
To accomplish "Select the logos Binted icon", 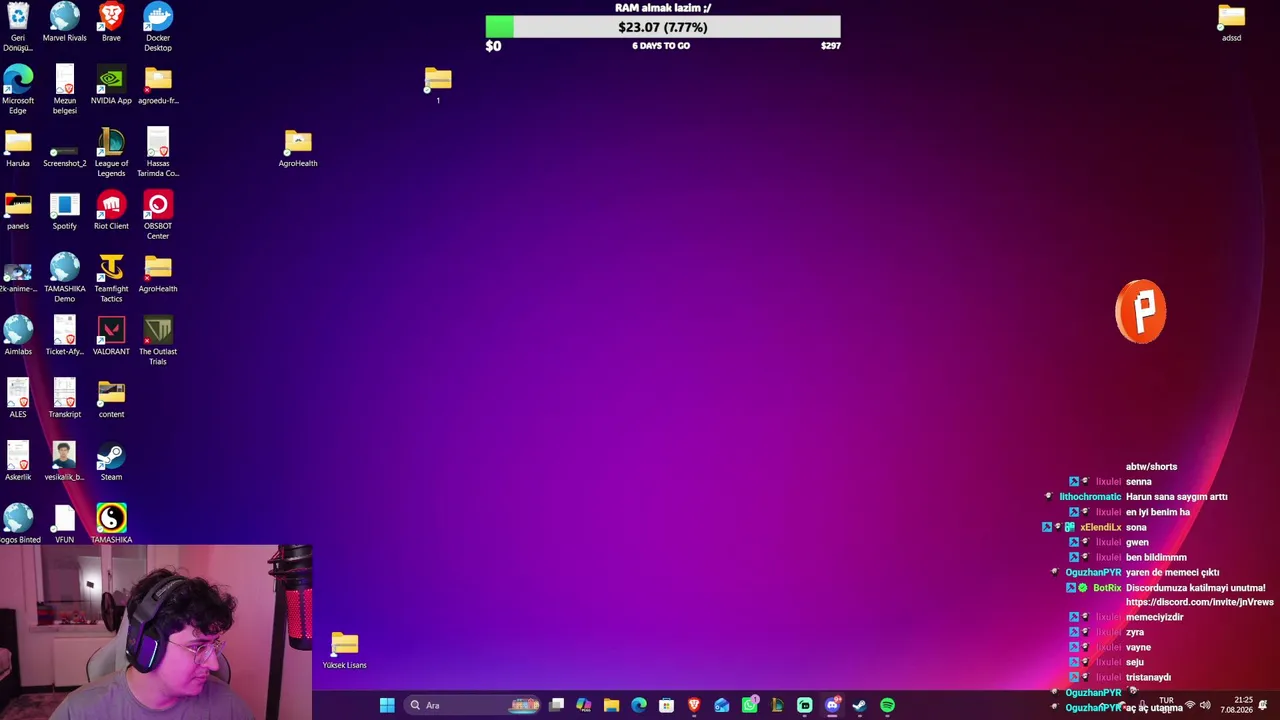I will pyautogui.click(x=18, y=525).
